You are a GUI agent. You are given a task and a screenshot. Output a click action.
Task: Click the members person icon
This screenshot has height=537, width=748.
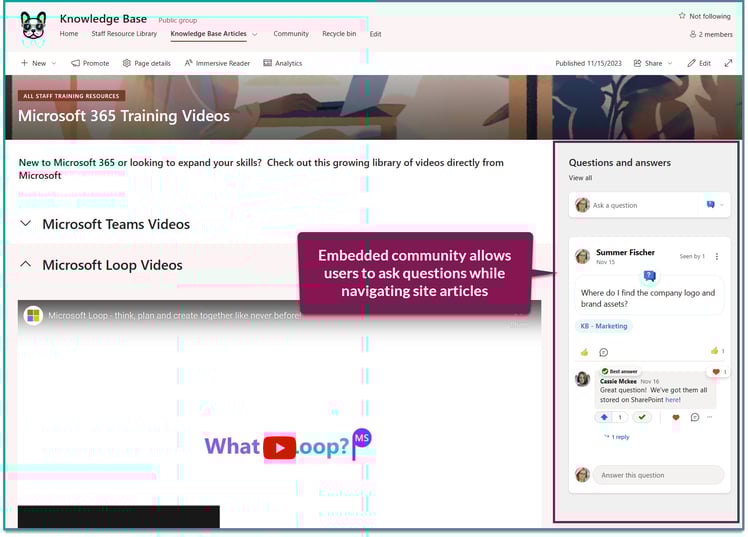point(693,34)
